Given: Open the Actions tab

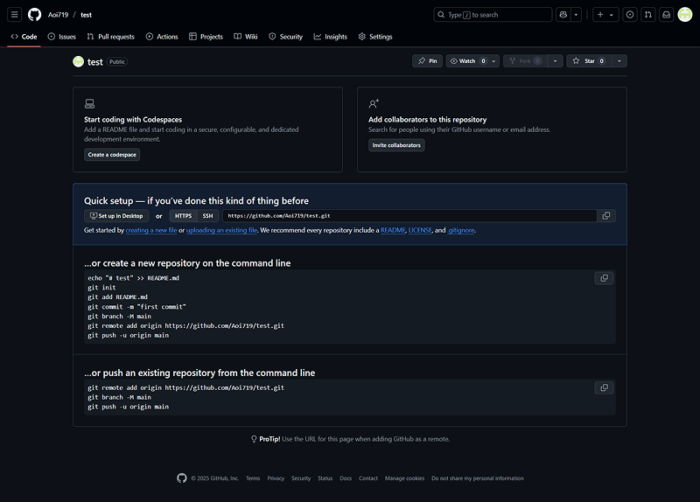Looking at the screenshot, I should (162, 37).
